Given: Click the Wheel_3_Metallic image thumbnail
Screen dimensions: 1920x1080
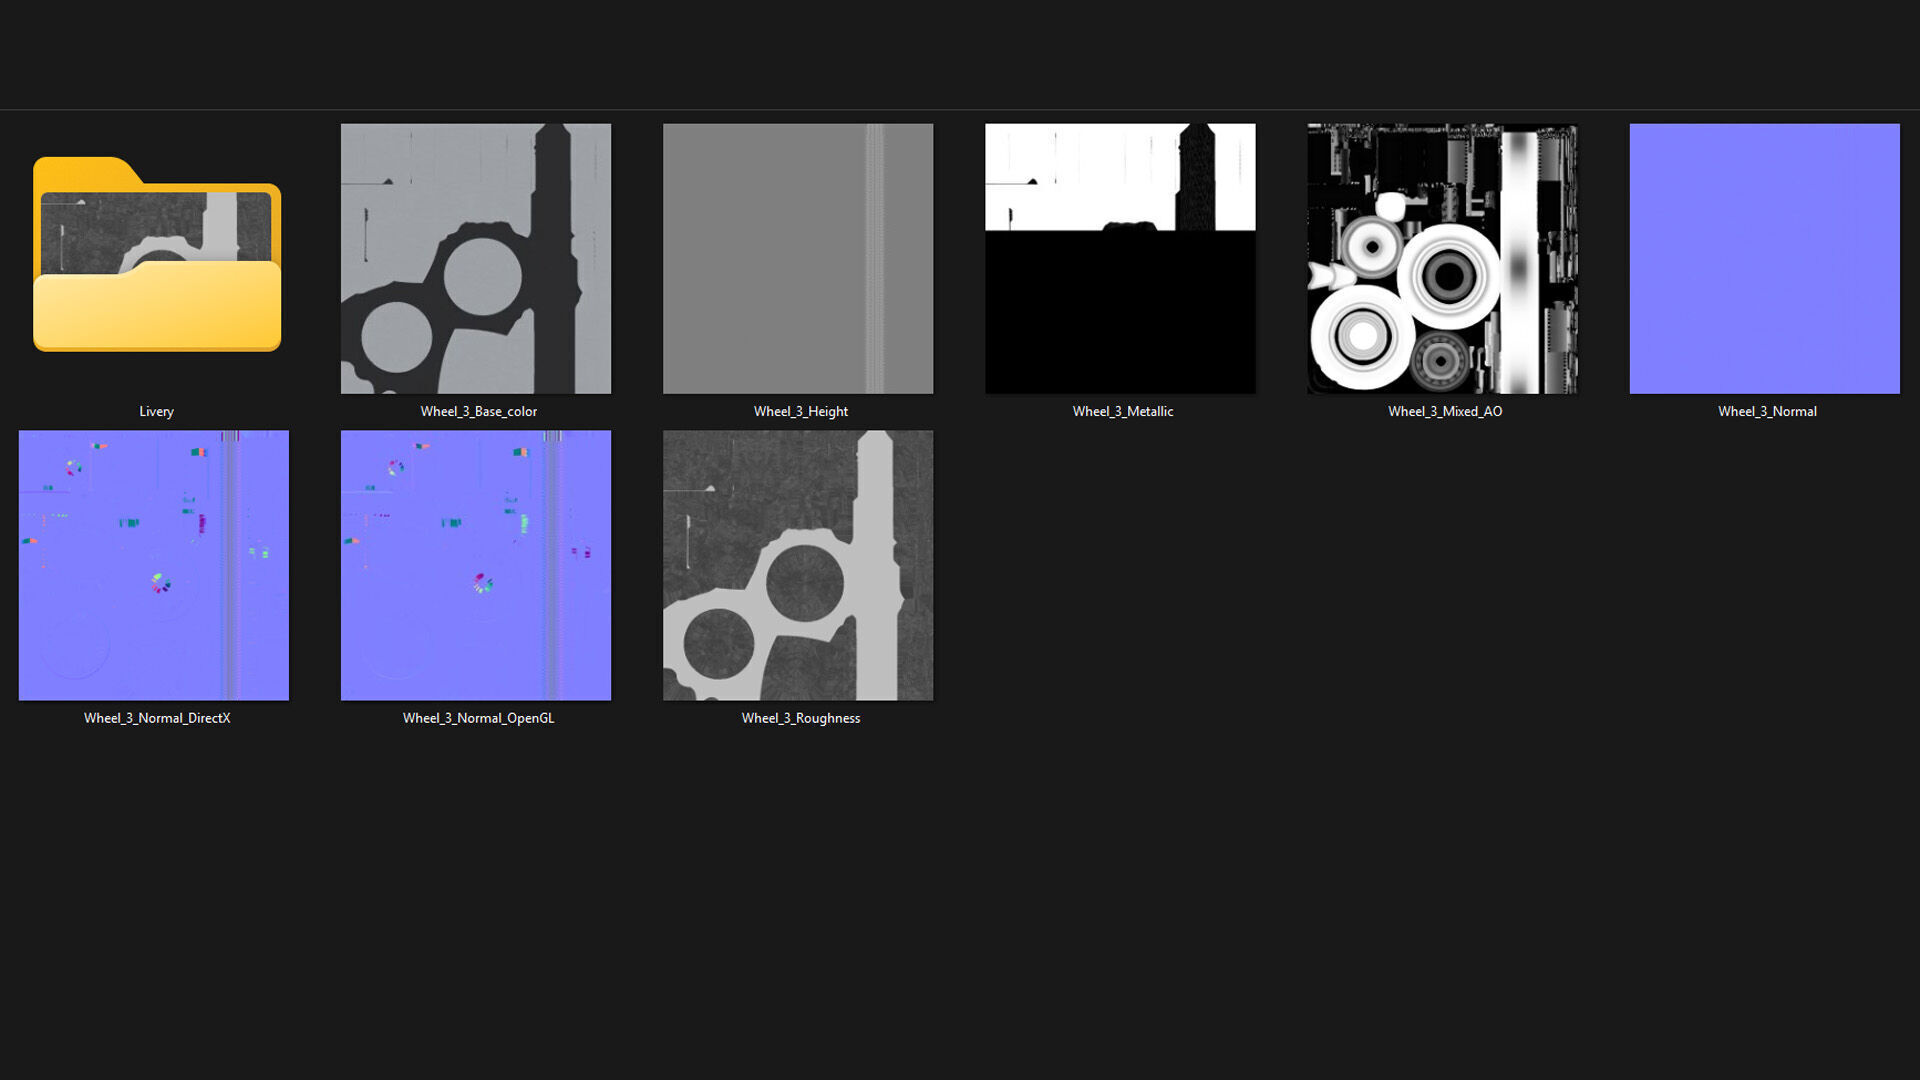Looking at the screenshot, I should [1120, 258].
